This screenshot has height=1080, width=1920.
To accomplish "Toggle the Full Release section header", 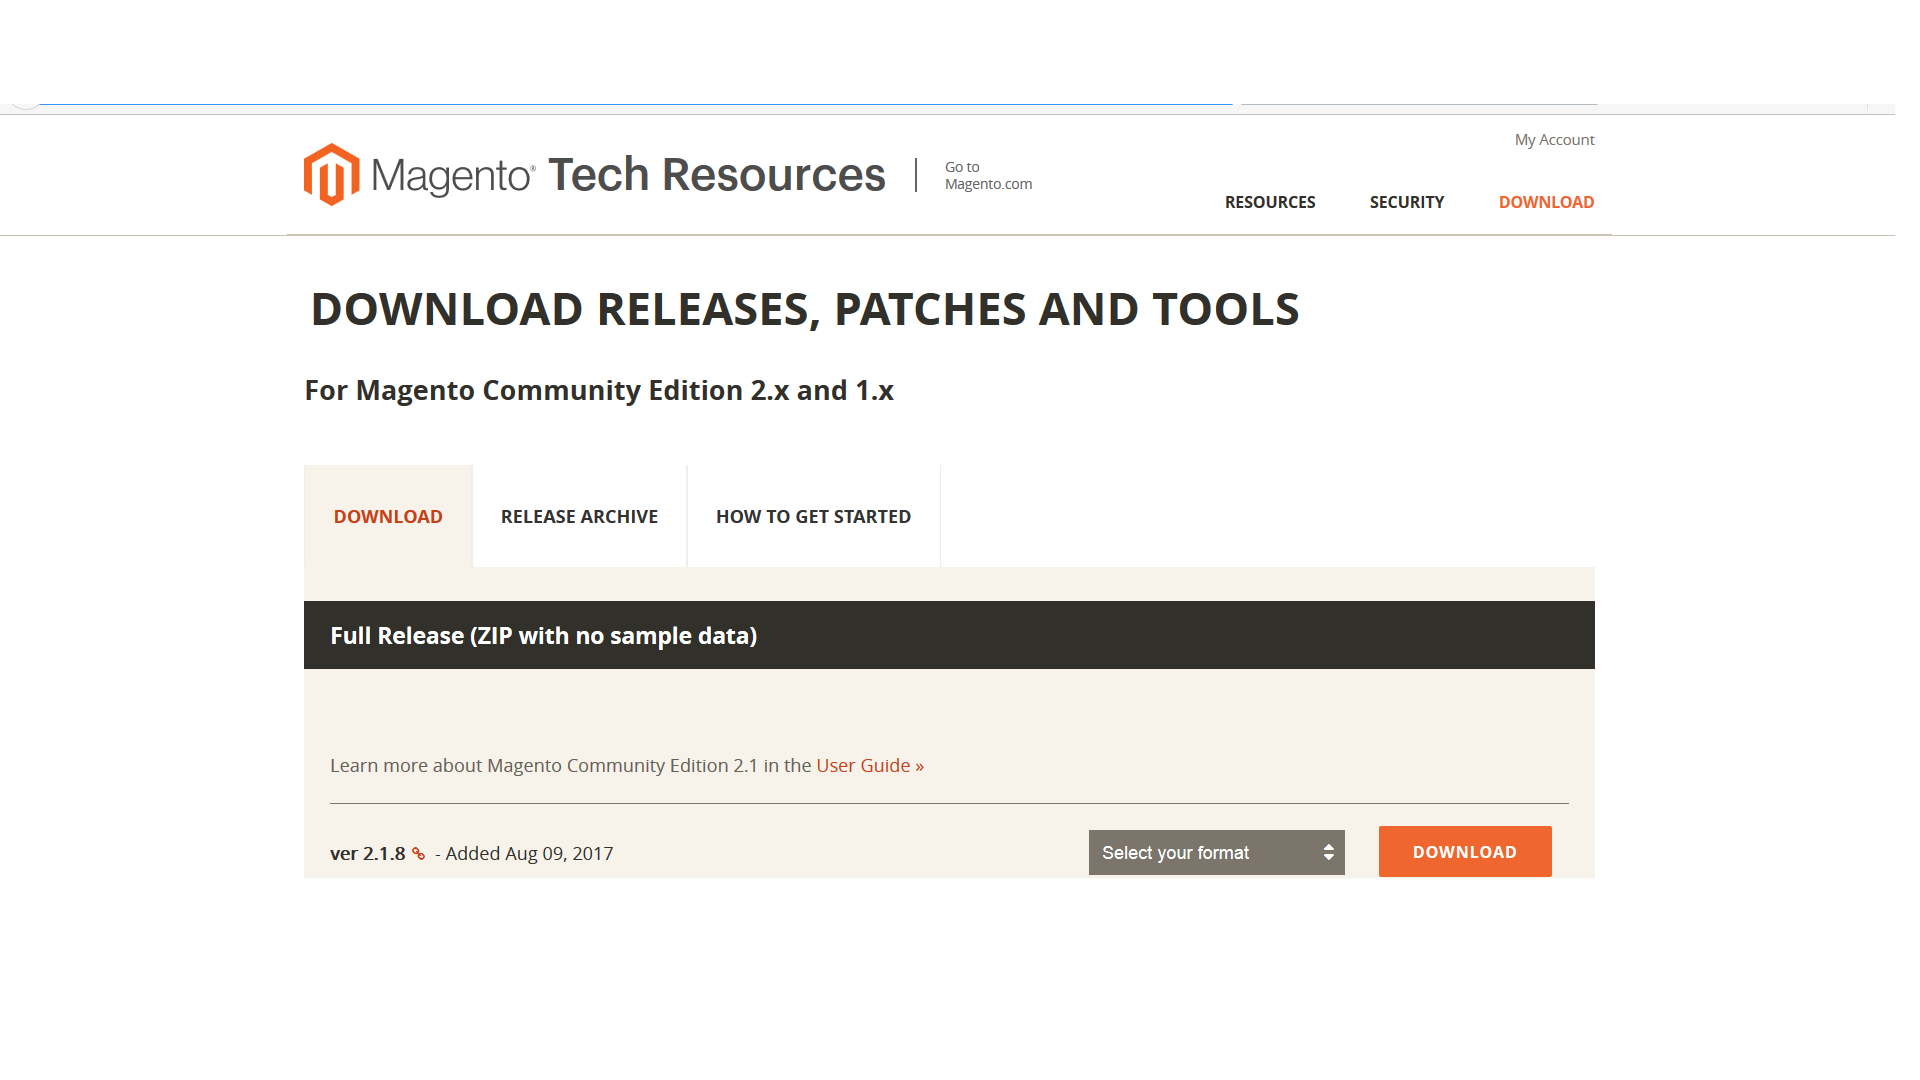I will pos(947,636).
